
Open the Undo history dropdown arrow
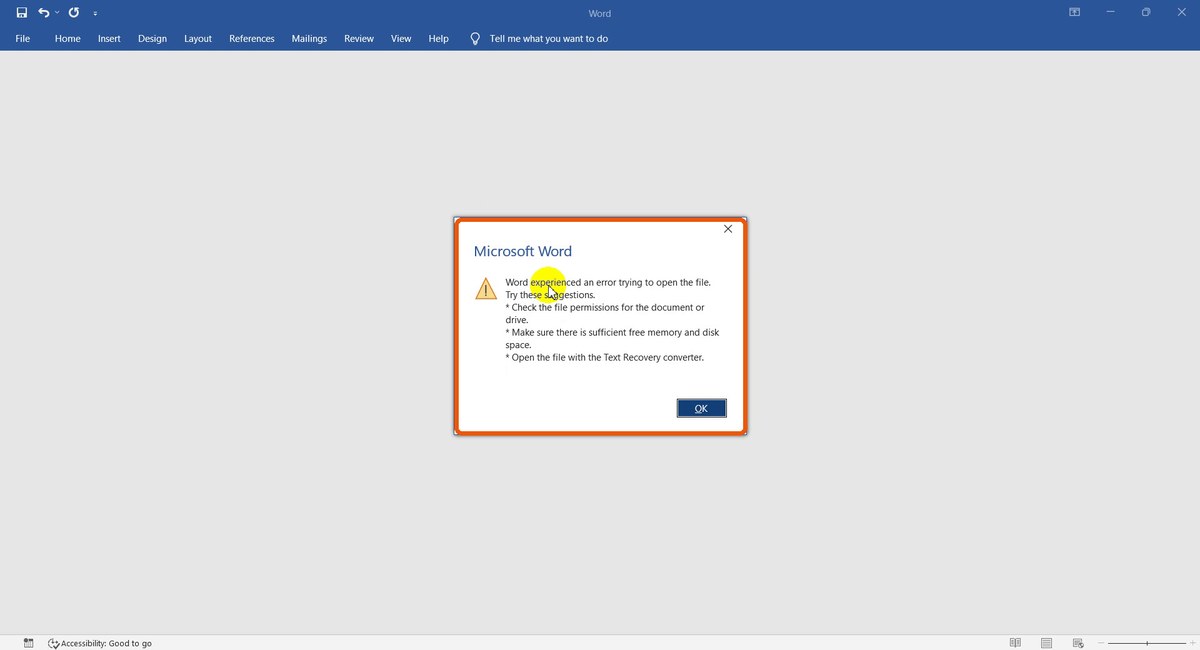coord(57,13)
